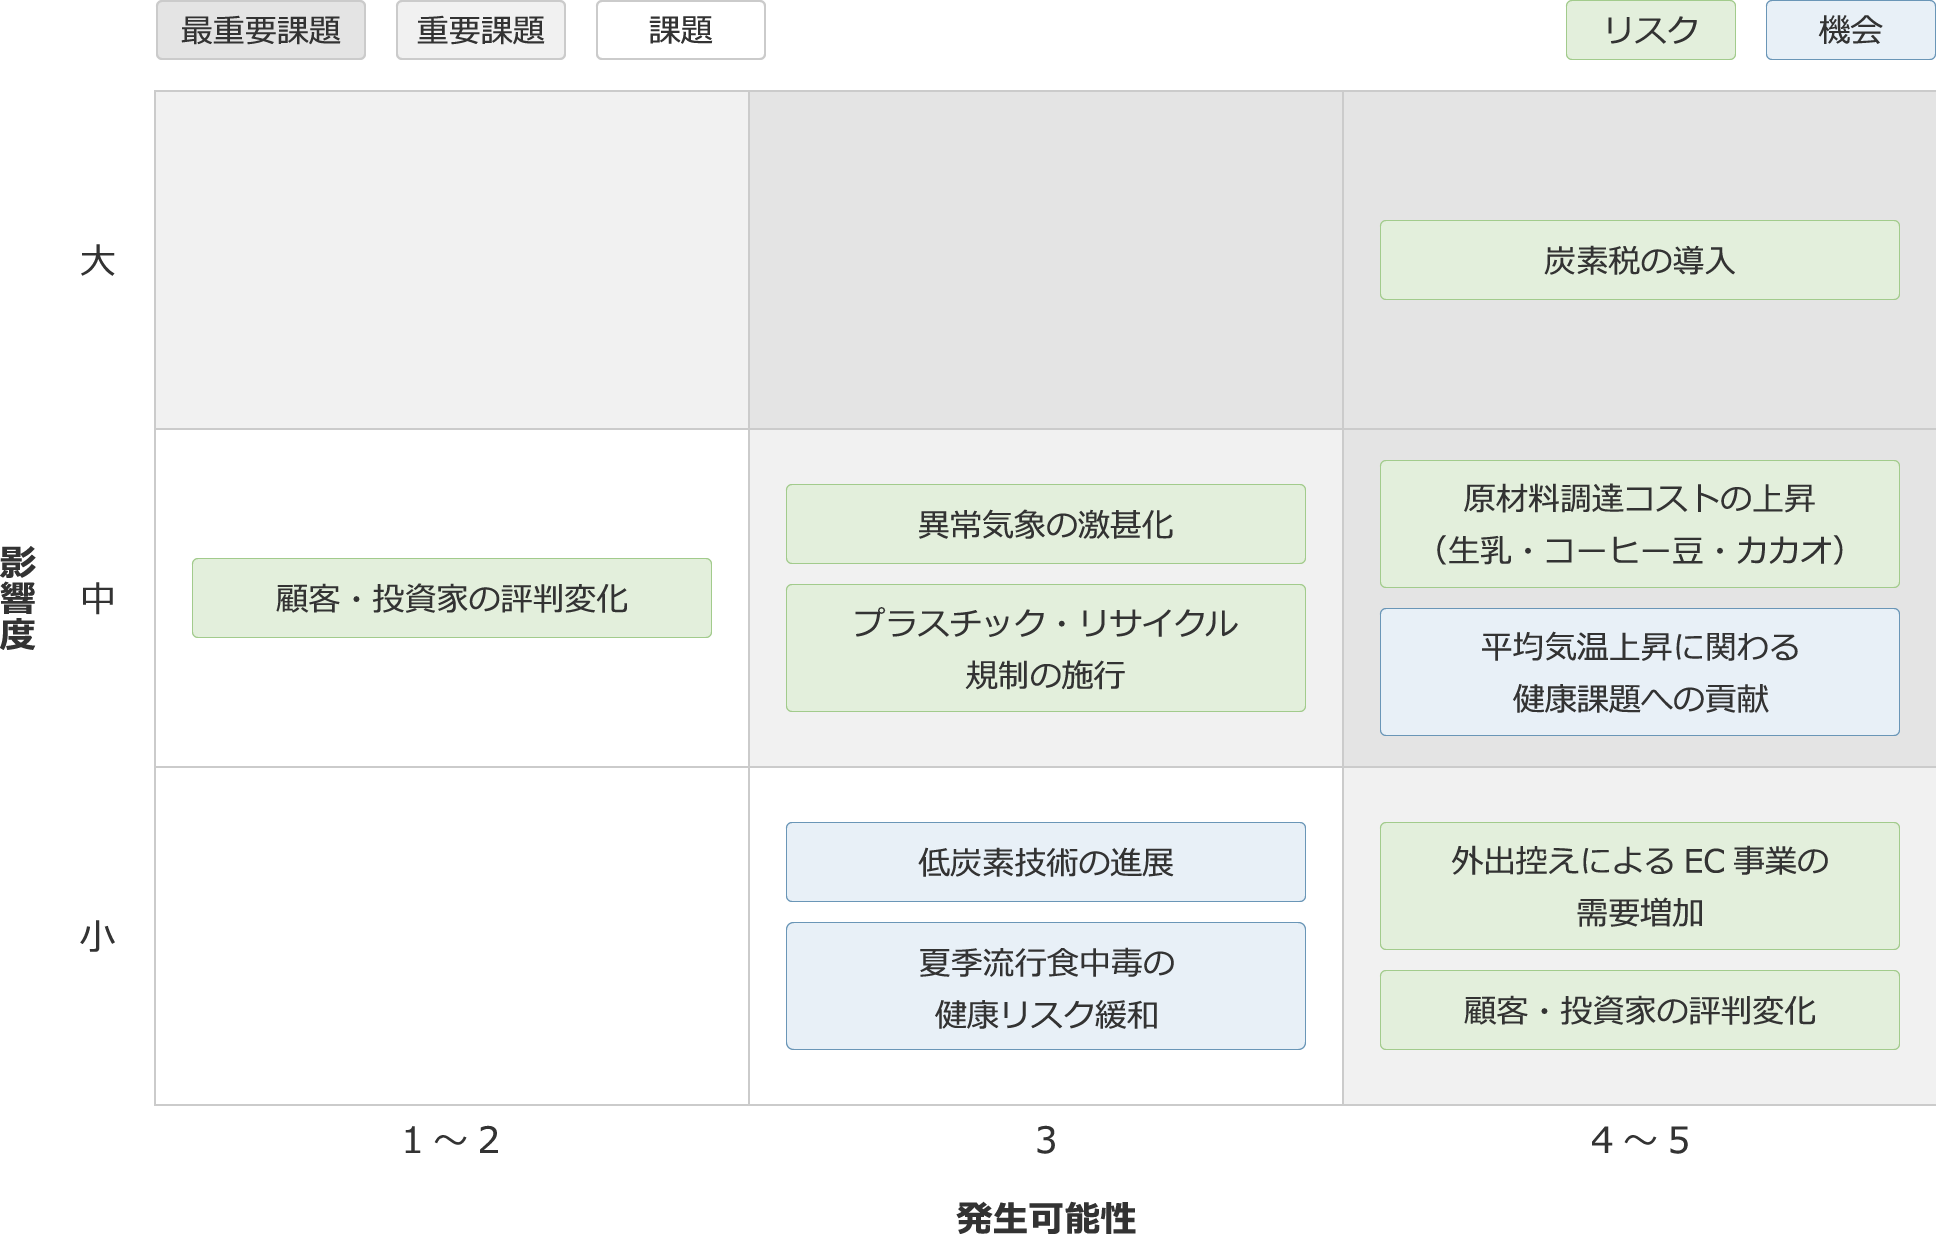Viewport: 1936px width, 1234px height.
Task: Select the 最重要課題 legend item
Action: coord(260,31)
